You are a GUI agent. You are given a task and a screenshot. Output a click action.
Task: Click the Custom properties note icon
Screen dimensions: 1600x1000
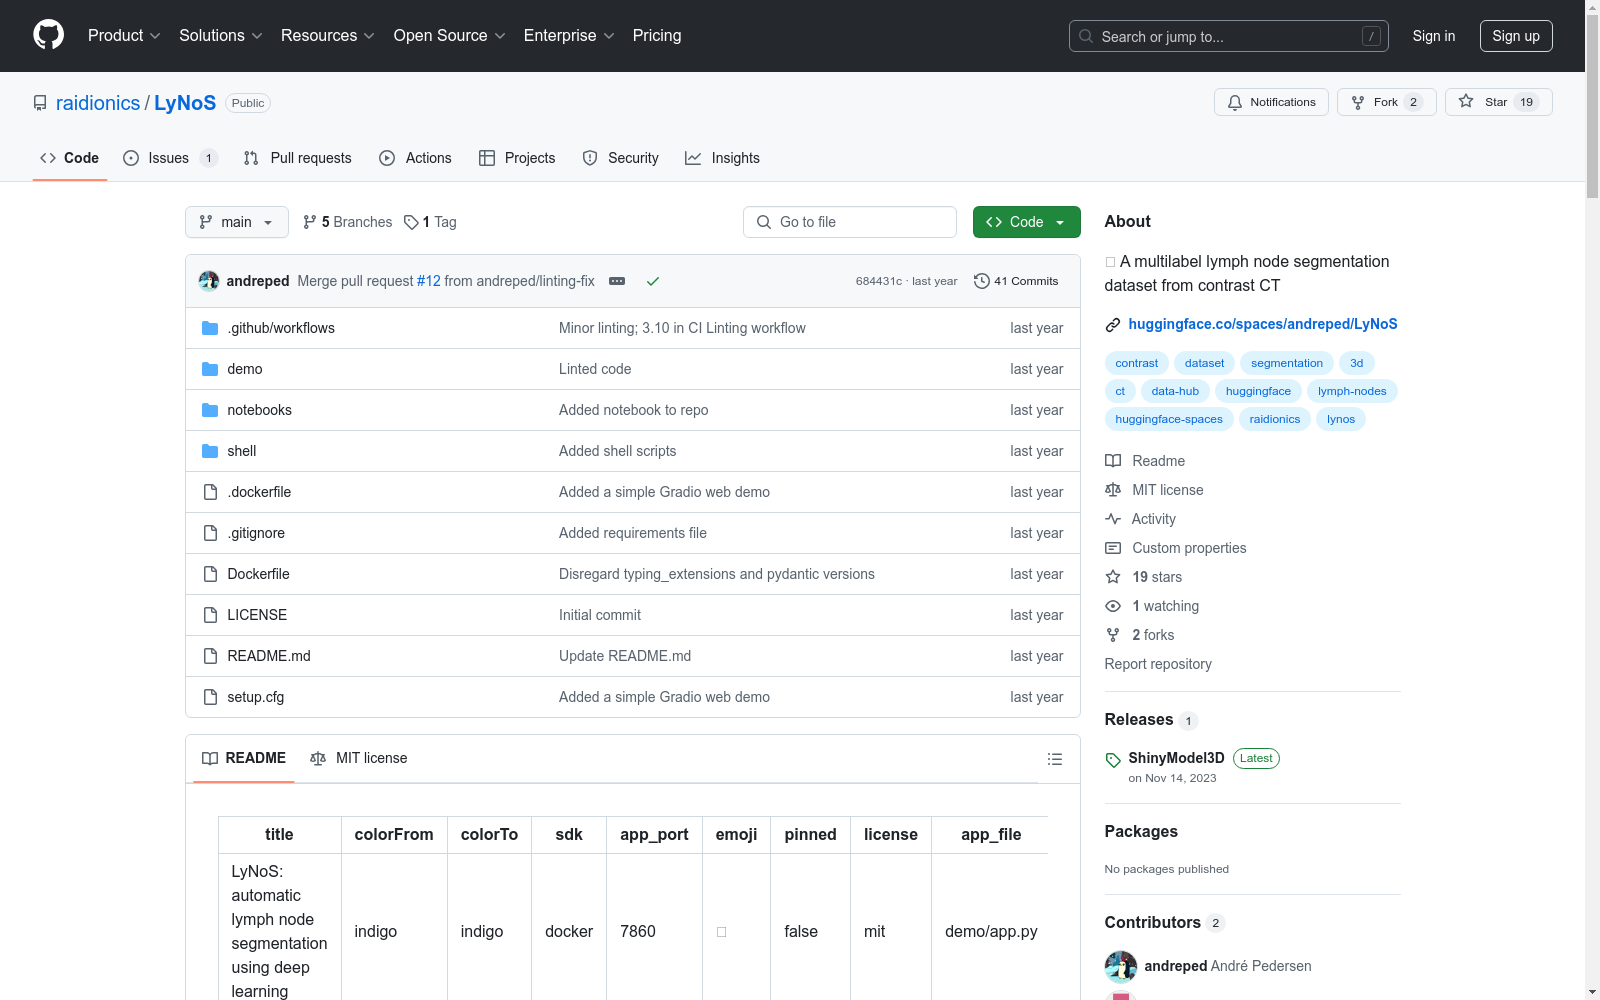1113,548
